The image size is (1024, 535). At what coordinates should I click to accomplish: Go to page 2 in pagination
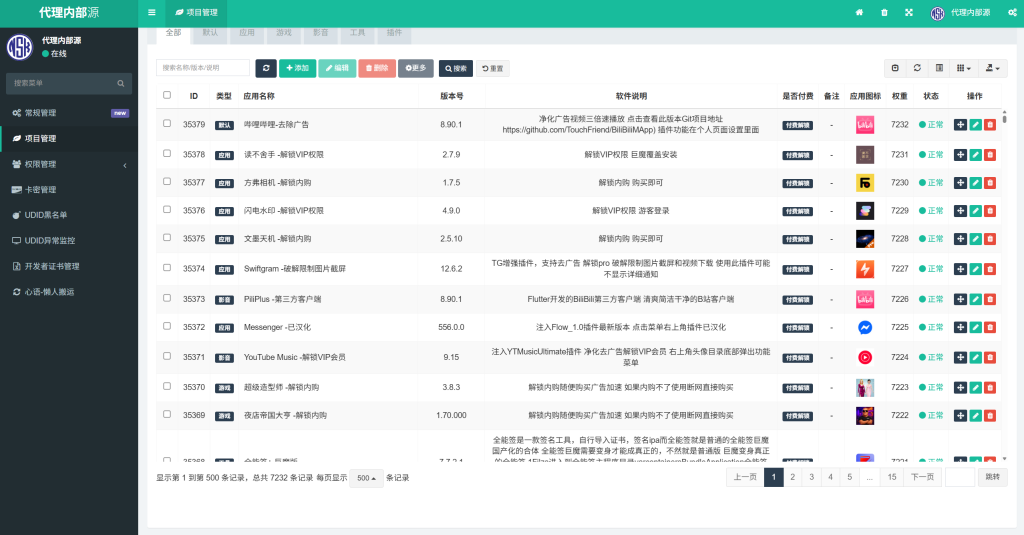coord(792,477)
